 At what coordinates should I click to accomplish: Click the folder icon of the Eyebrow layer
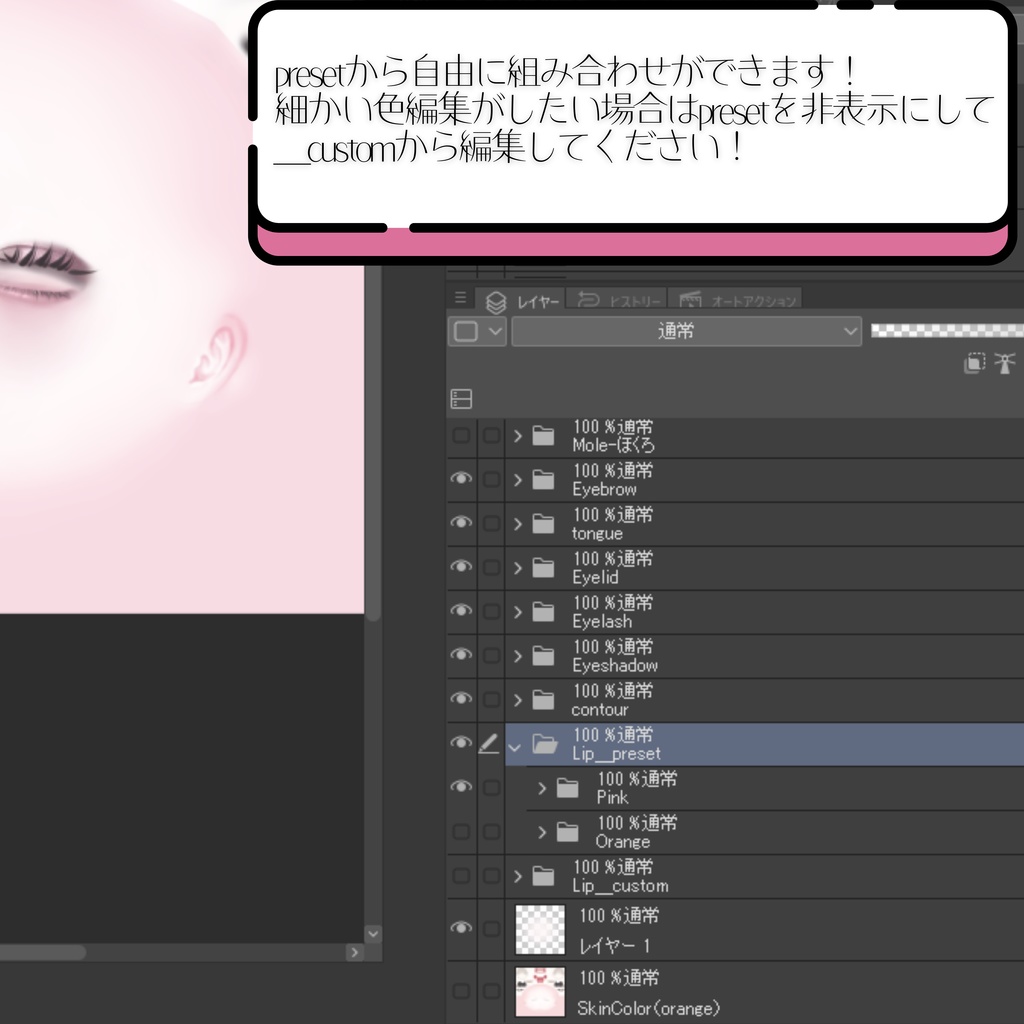click(x=541, y=478)
